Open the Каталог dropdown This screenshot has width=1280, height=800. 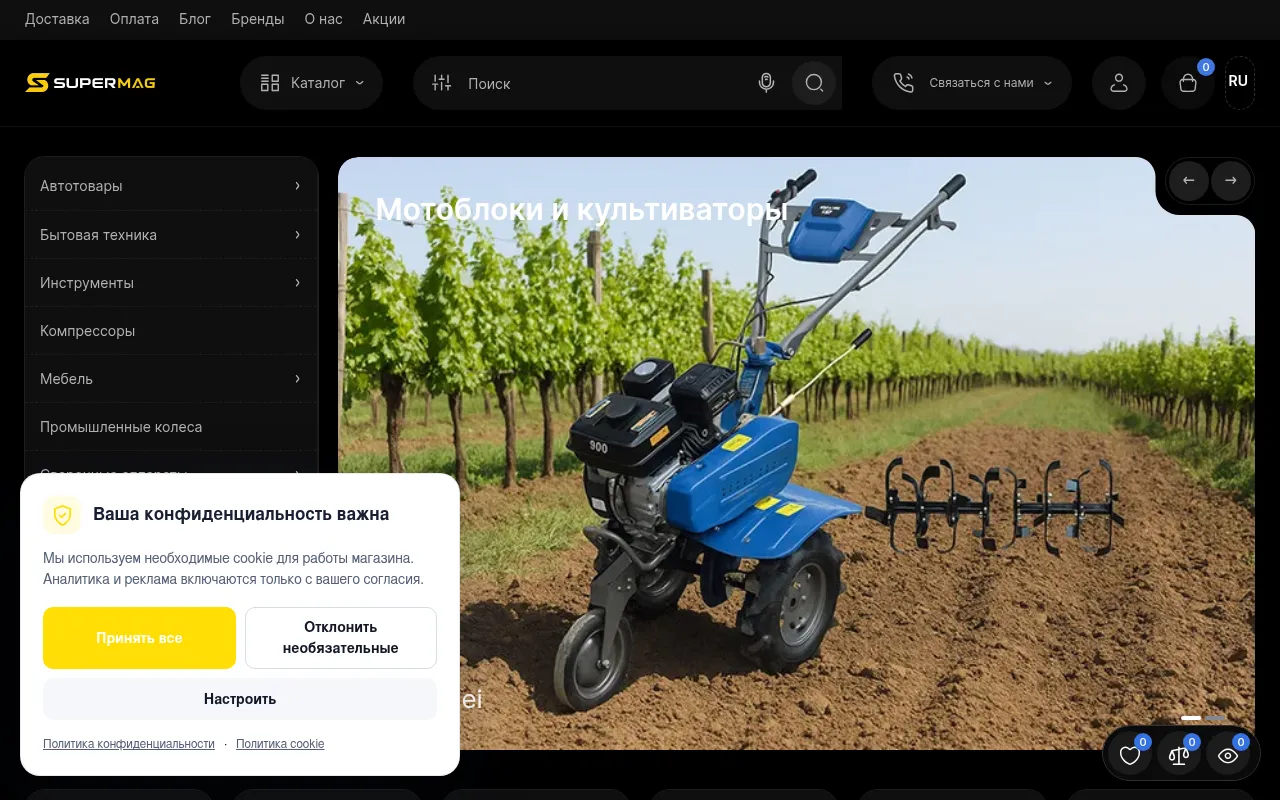pyautogui.click(x=311, y=83)
